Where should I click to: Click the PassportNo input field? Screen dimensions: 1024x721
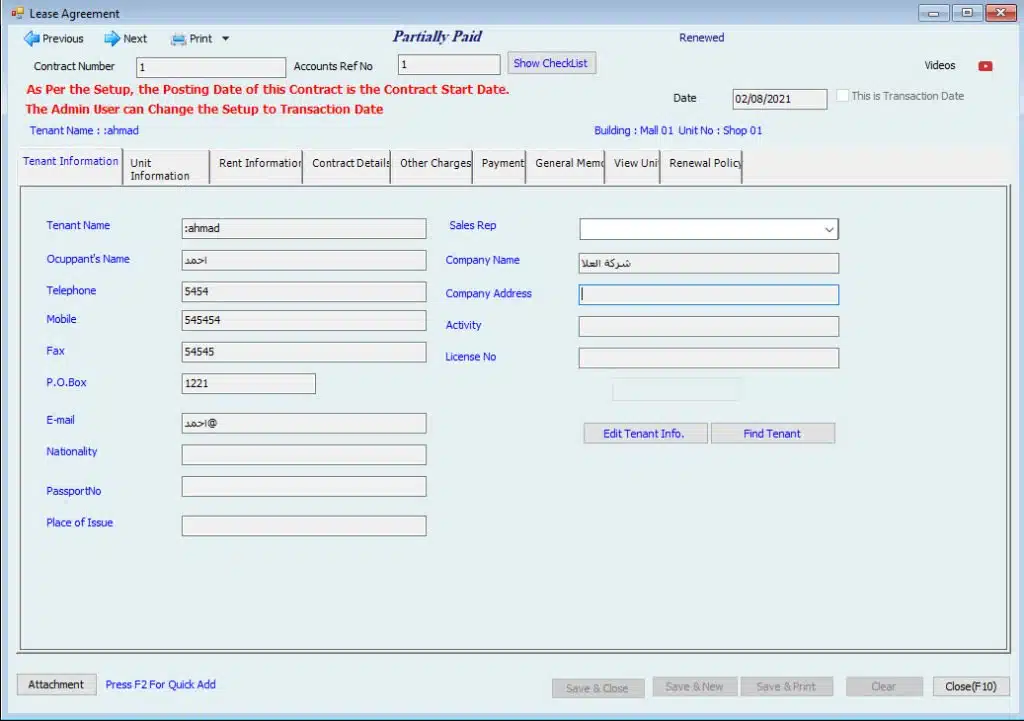pos(304,487)
